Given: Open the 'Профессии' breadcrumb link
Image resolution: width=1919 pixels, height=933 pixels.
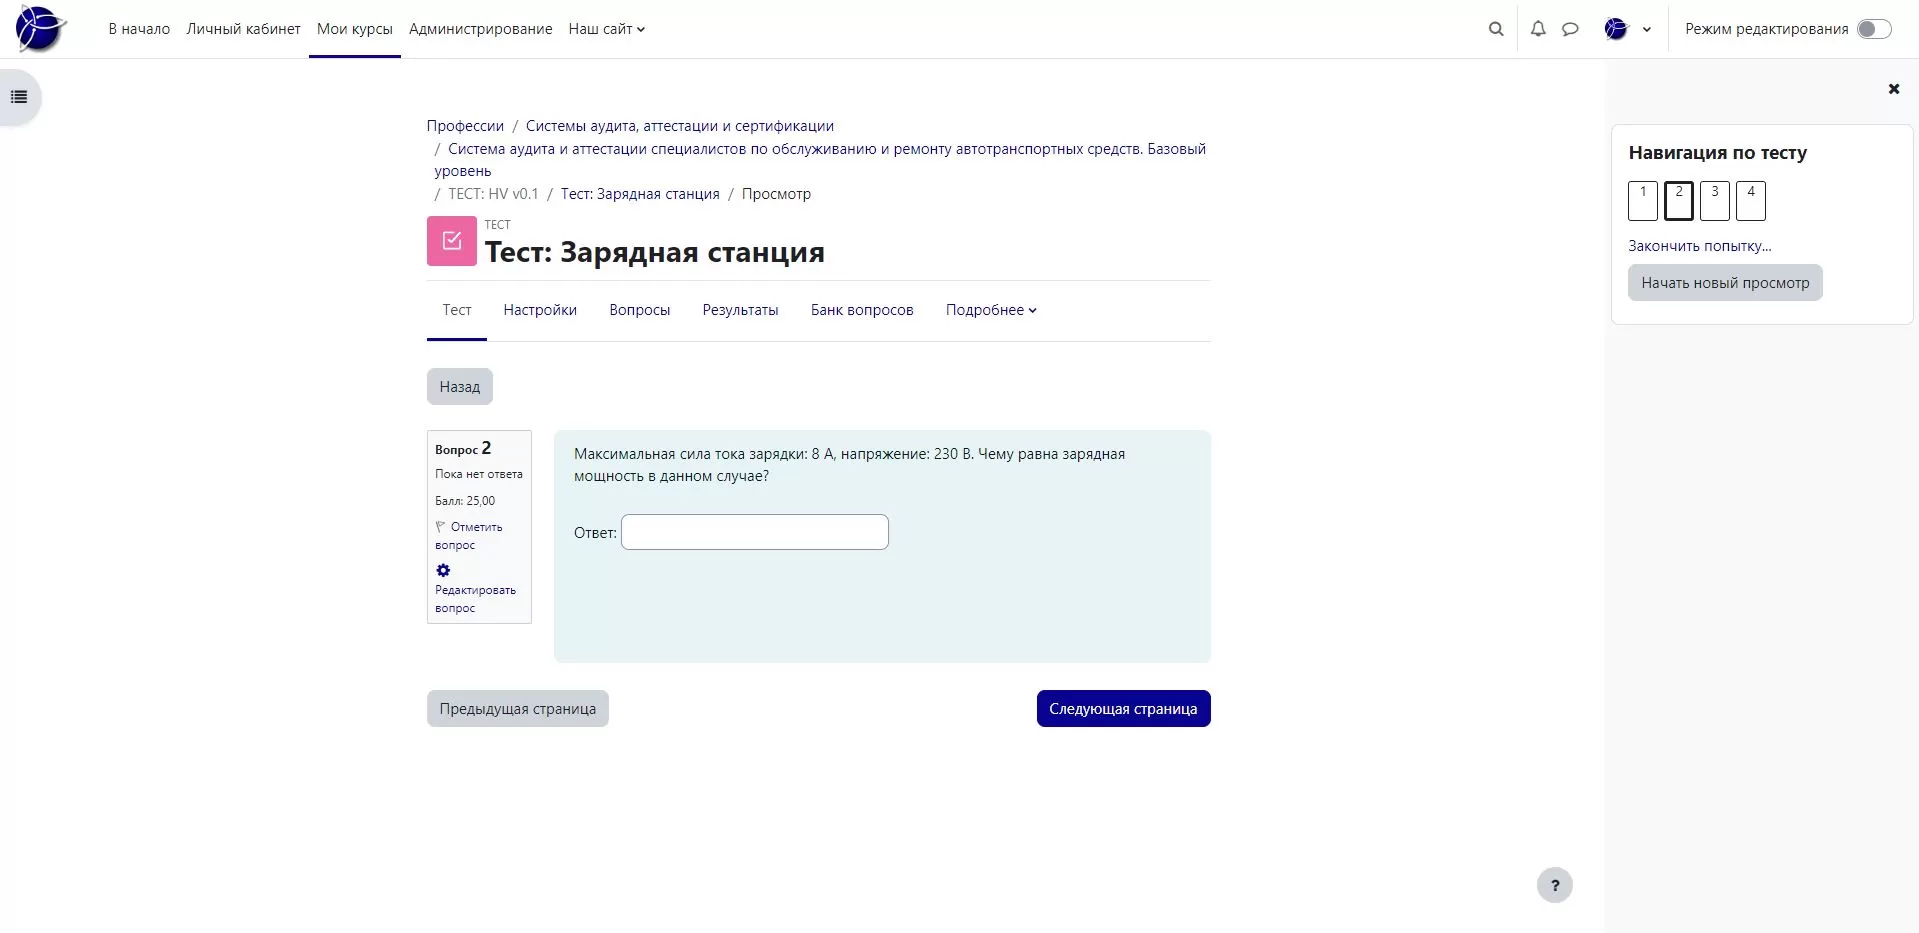Looking at the screenshot, I should (465, 126).
